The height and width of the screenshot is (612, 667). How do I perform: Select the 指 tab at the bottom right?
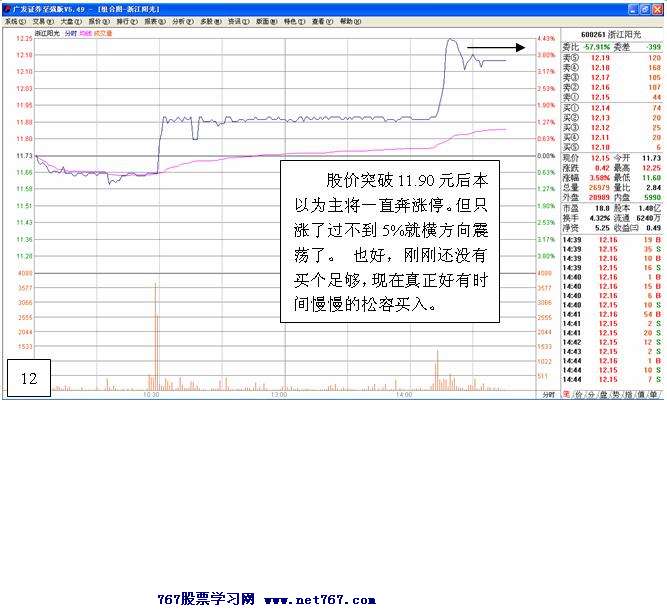coord(629,395)
